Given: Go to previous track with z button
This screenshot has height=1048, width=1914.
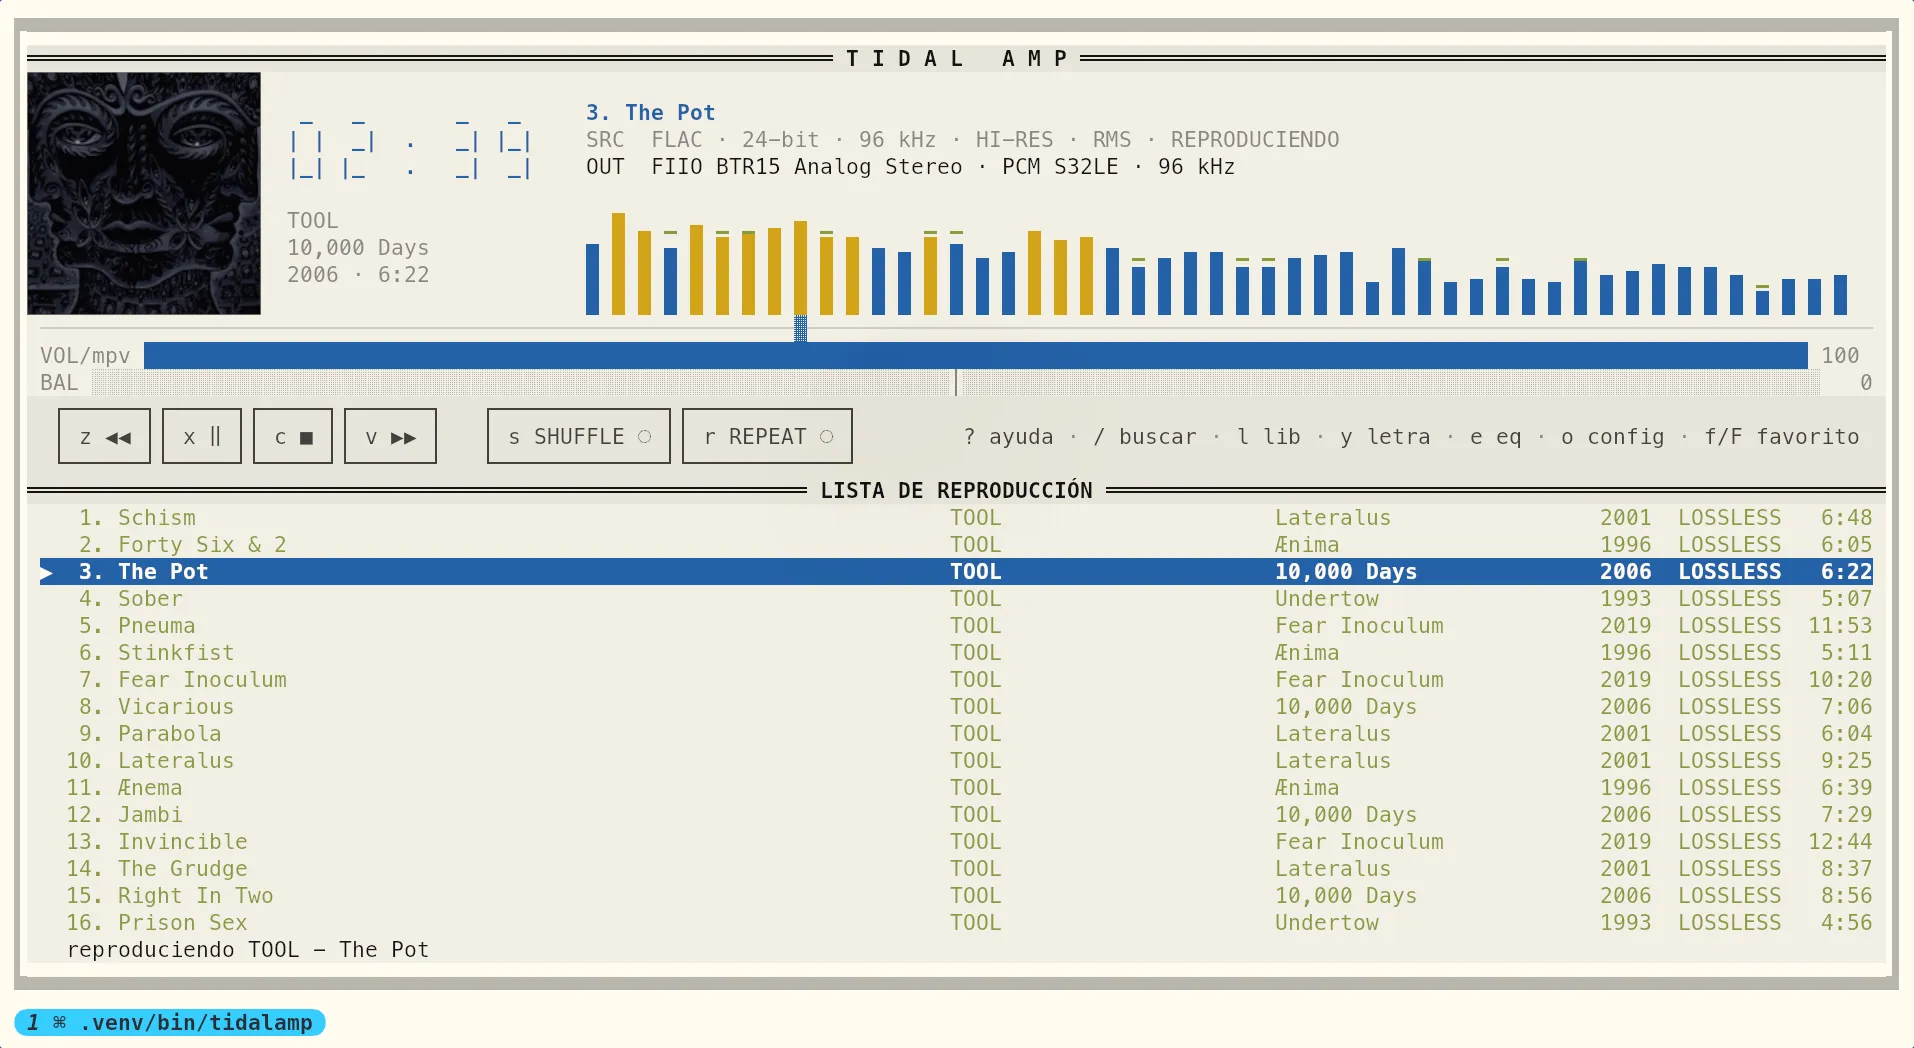Looking at the screenshot, I should (x=104, y=436).
